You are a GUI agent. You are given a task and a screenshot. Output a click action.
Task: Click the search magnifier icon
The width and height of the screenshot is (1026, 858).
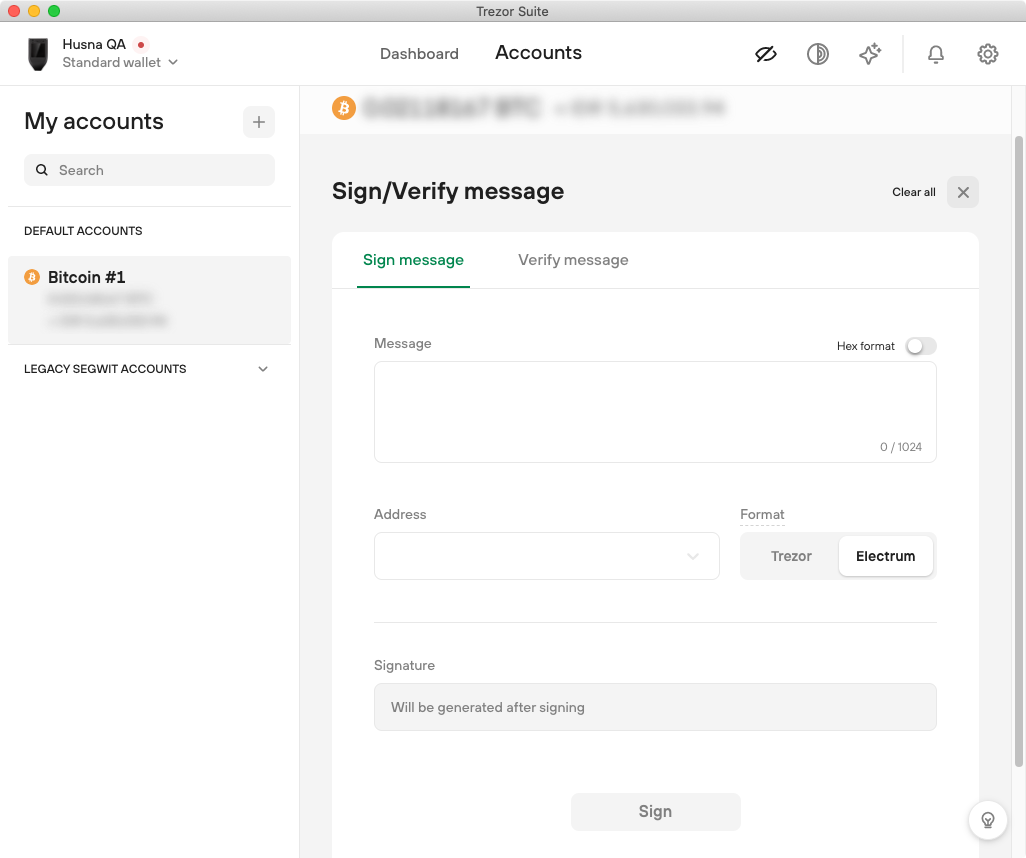pyautogui.click(x=42, y=170)
